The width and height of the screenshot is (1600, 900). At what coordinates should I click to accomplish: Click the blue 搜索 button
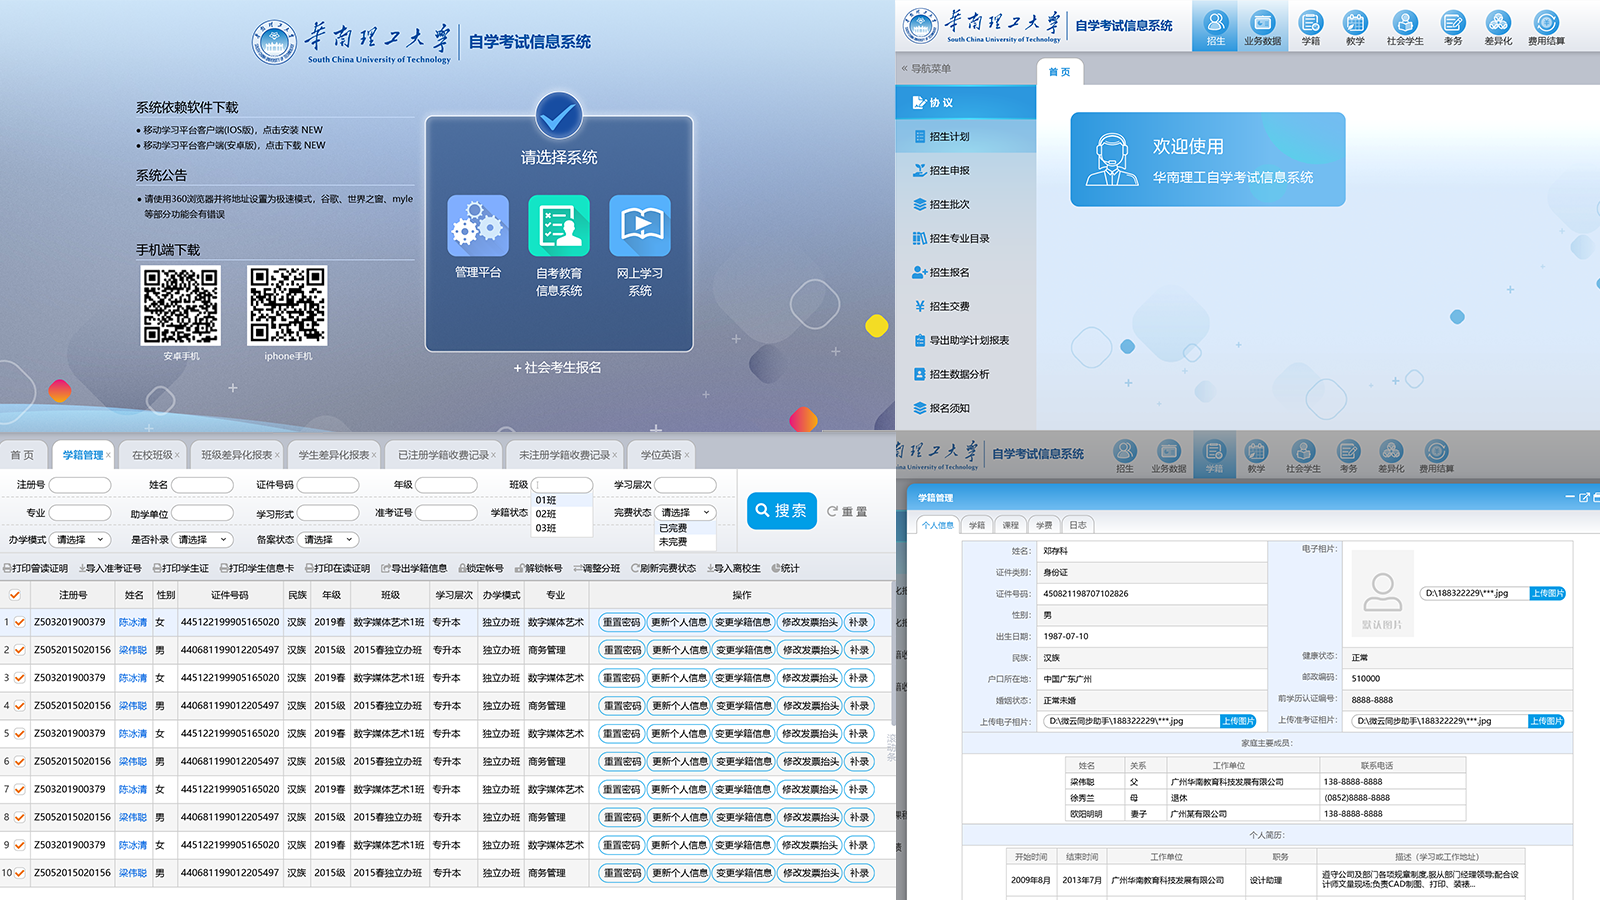781,511
